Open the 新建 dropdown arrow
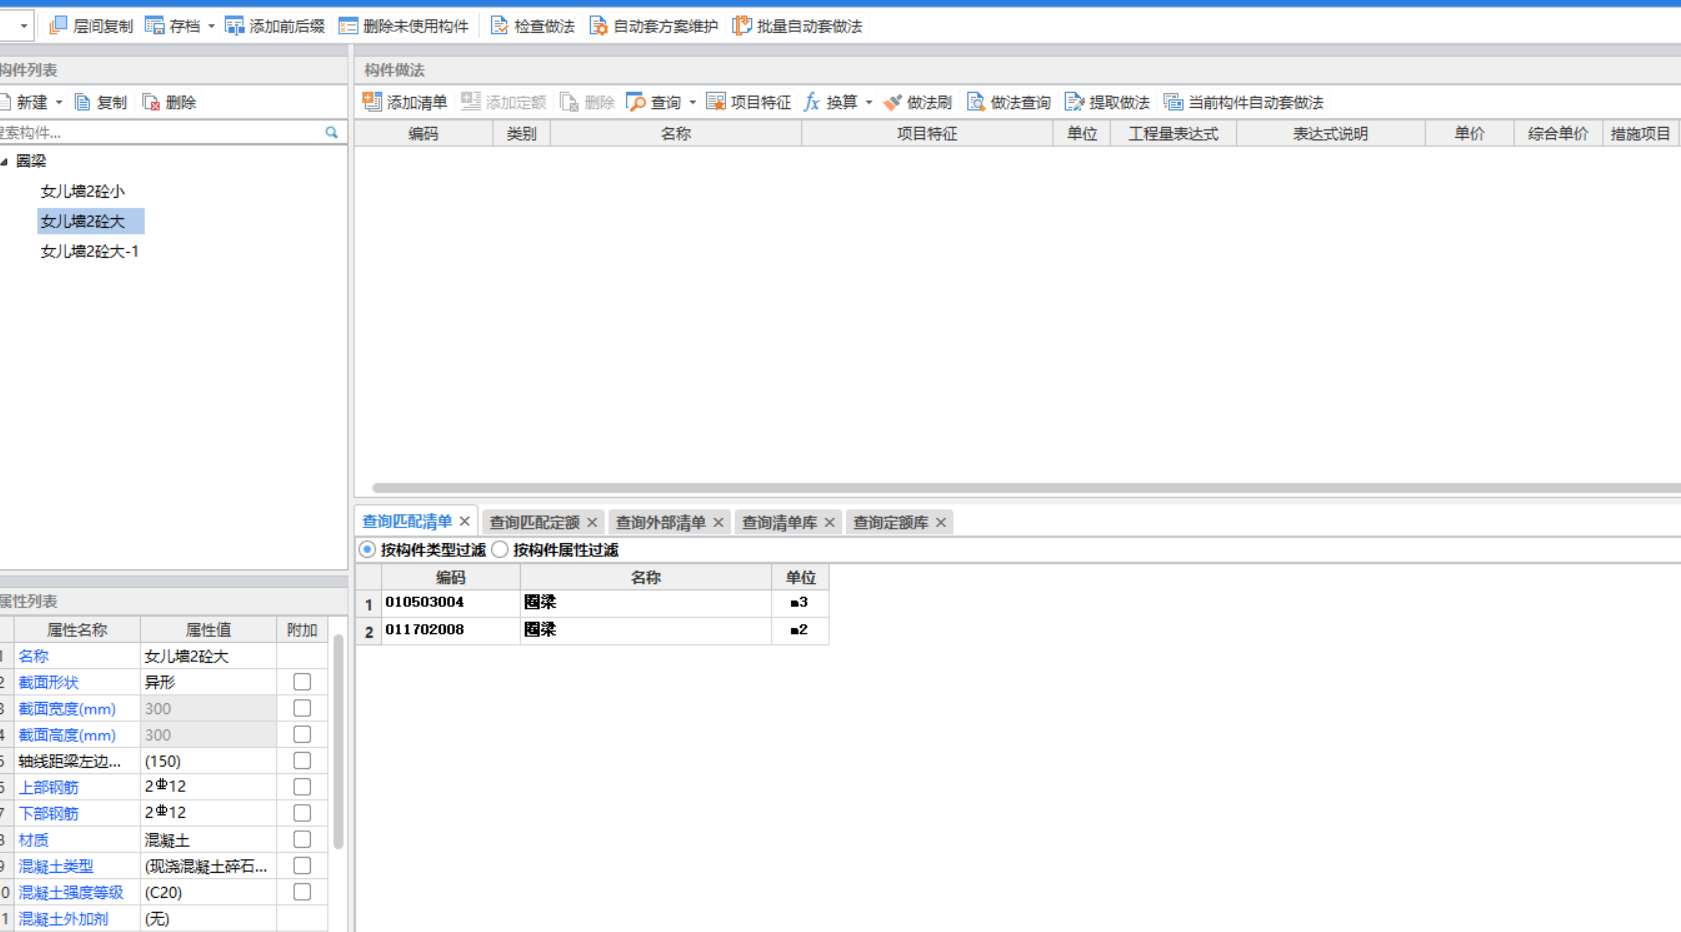1681x932 pixels. (59, 103)
